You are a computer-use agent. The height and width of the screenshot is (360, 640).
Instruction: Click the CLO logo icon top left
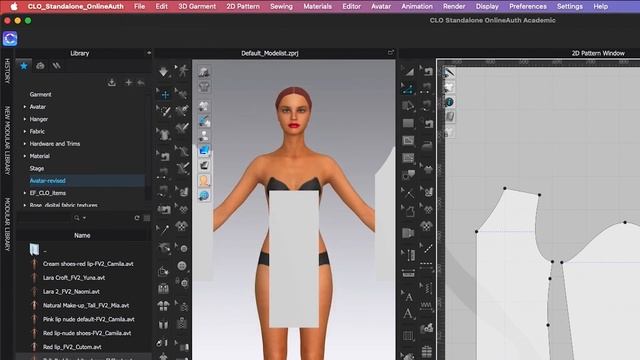(x=10, y=39)
